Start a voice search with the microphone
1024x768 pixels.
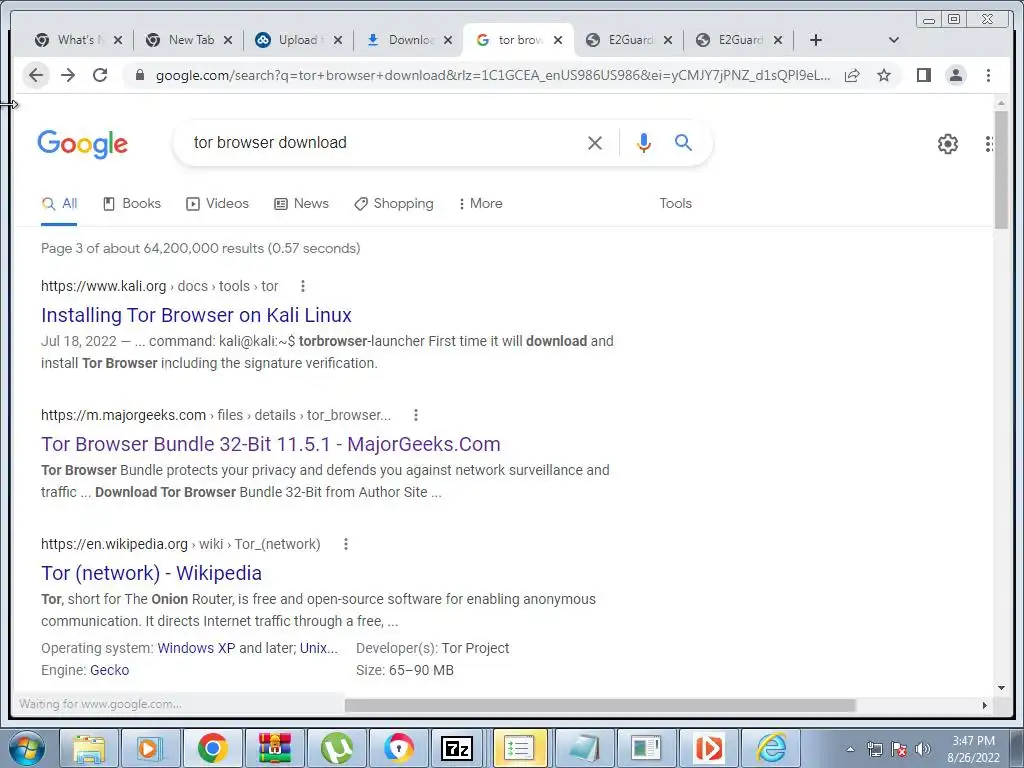click(x=643, y=143)
